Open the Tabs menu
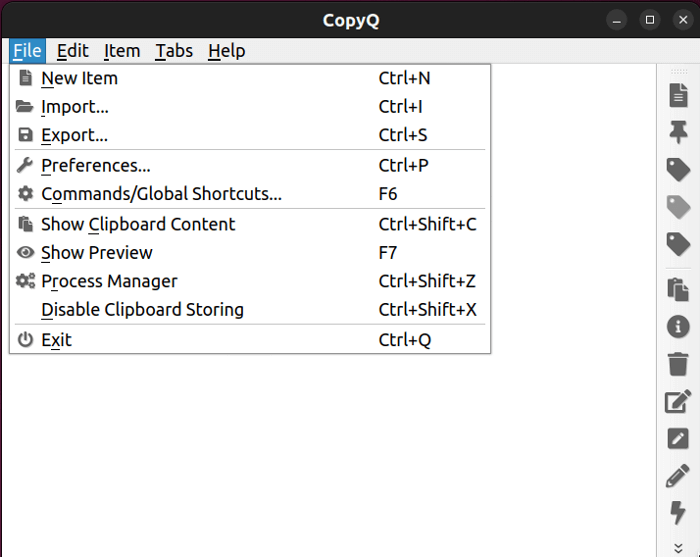The width and height of the screenshot is (700, 557). point(174,51)
